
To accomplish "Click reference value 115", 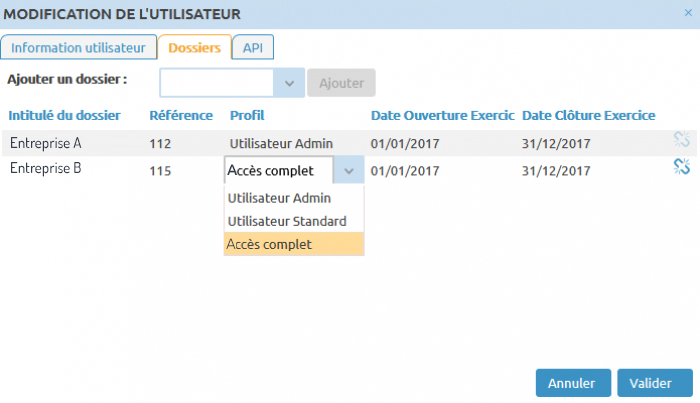I will pyautogui.click(x=160, y=171).
